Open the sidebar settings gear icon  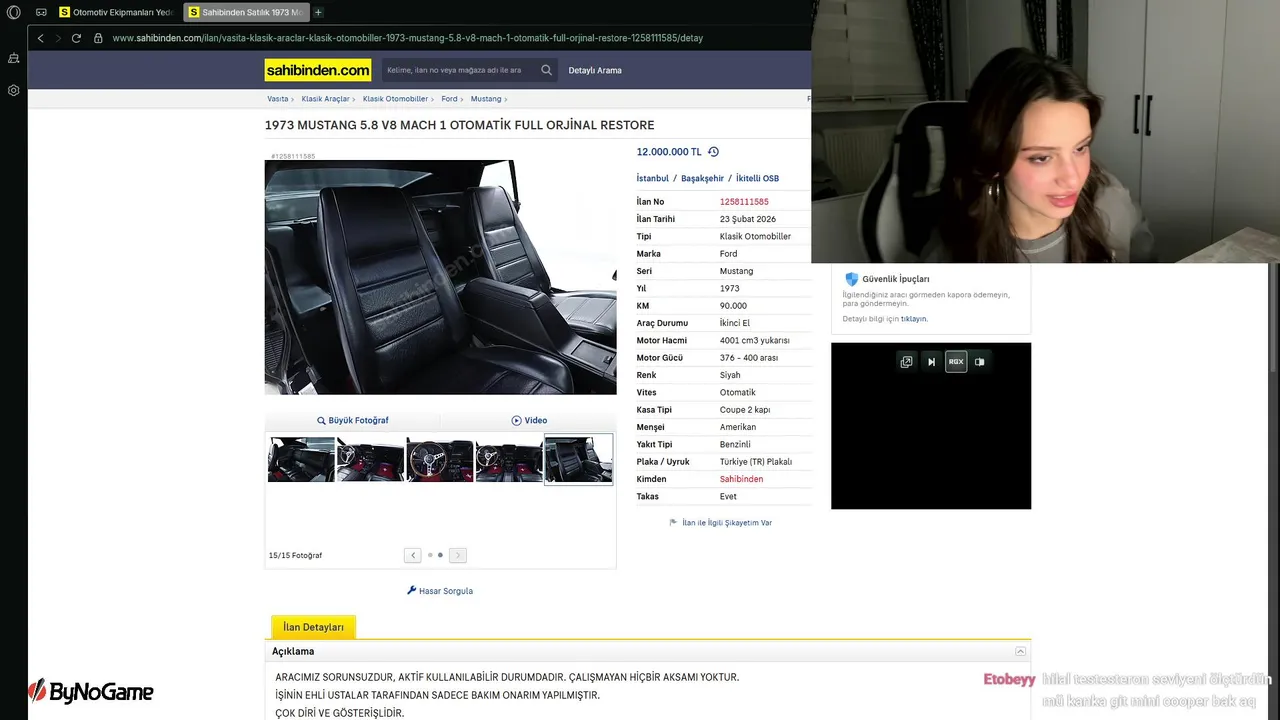click(x=14, y=90)
